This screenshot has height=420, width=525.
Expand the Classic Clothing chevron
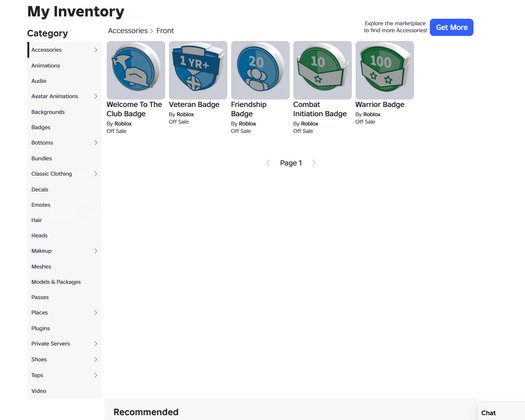pyautogui.click(x=96, y=173)
